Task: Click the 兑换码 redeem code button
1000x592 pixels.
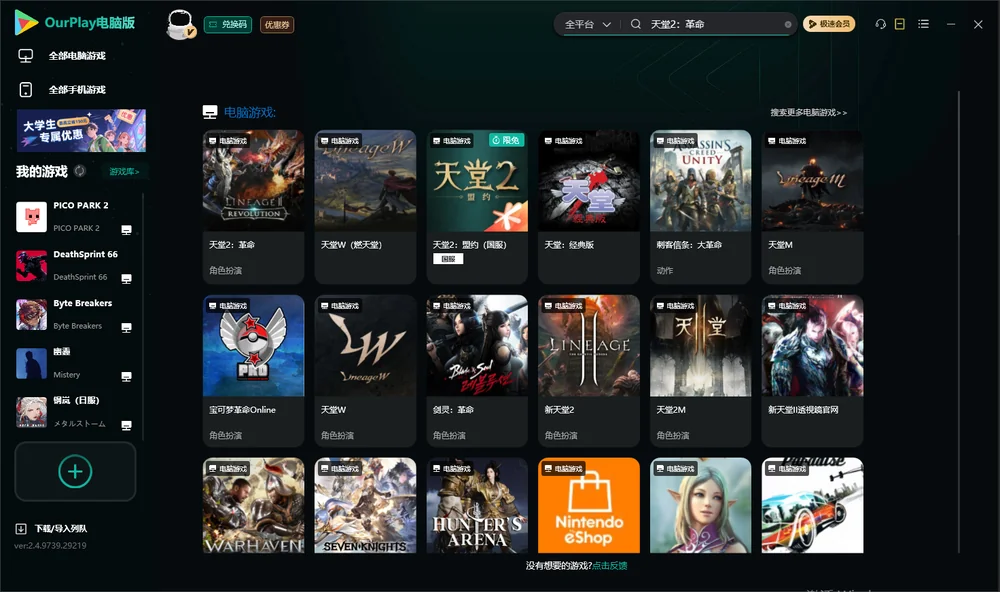Action: 228,25
